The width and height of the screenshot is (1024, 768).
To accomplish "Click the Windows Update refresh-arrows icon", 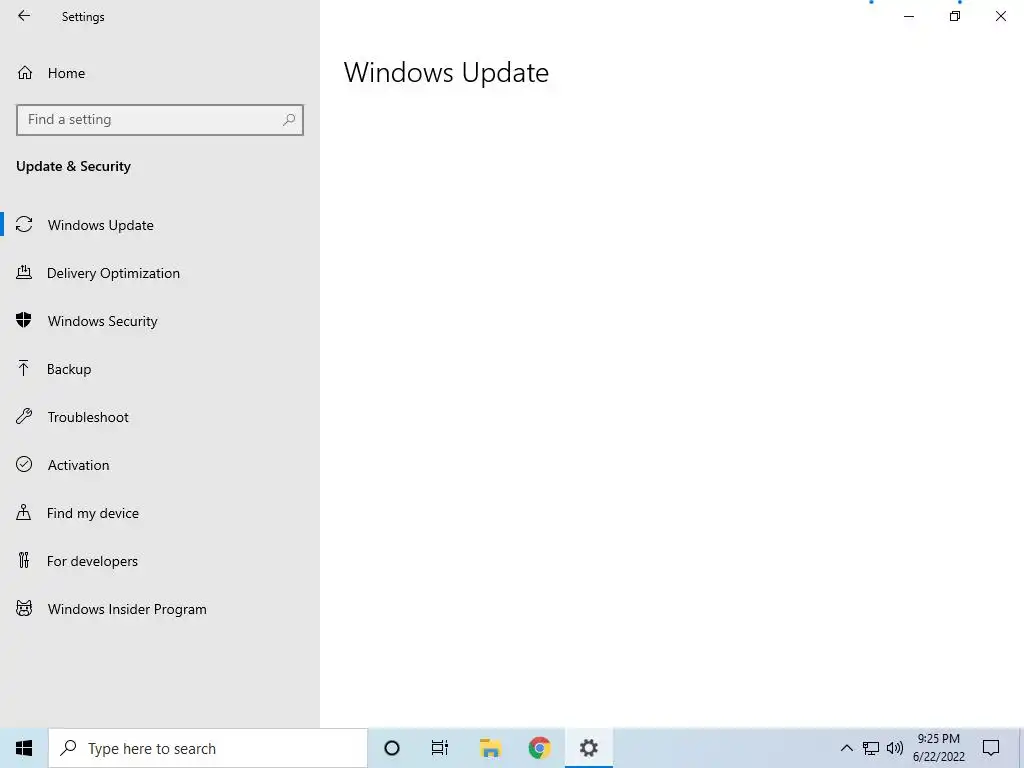I will click(x=24, y=225).
